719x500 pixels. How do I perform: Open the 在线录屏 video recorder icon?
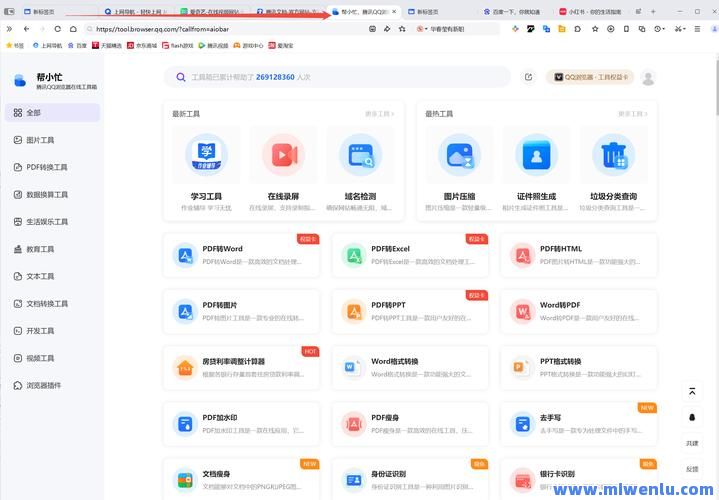pos(283,155)
